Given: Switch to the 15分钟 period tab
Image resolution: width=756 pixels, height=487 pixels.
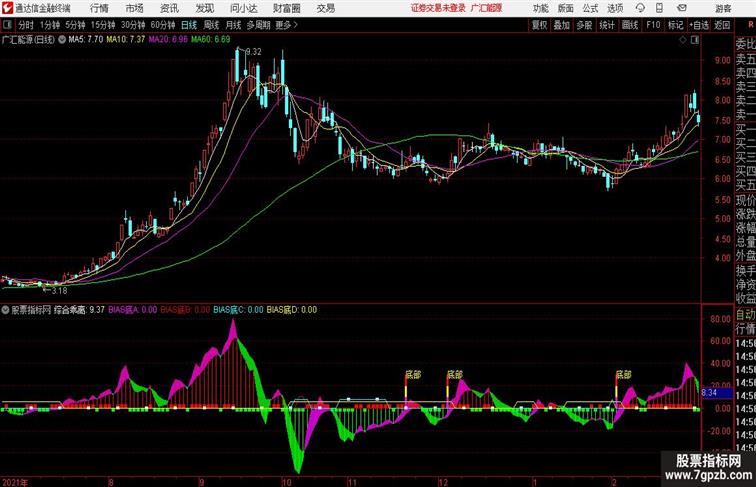Looking at the screenshot, I should 103,25.
